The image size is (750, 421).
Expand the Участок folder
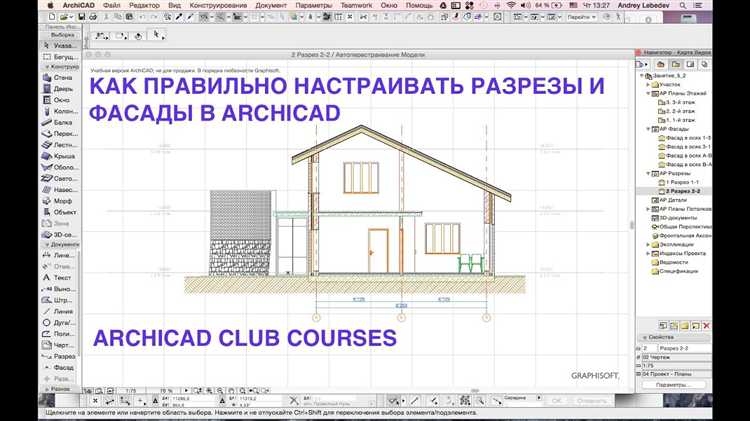(x=649, y=85)
